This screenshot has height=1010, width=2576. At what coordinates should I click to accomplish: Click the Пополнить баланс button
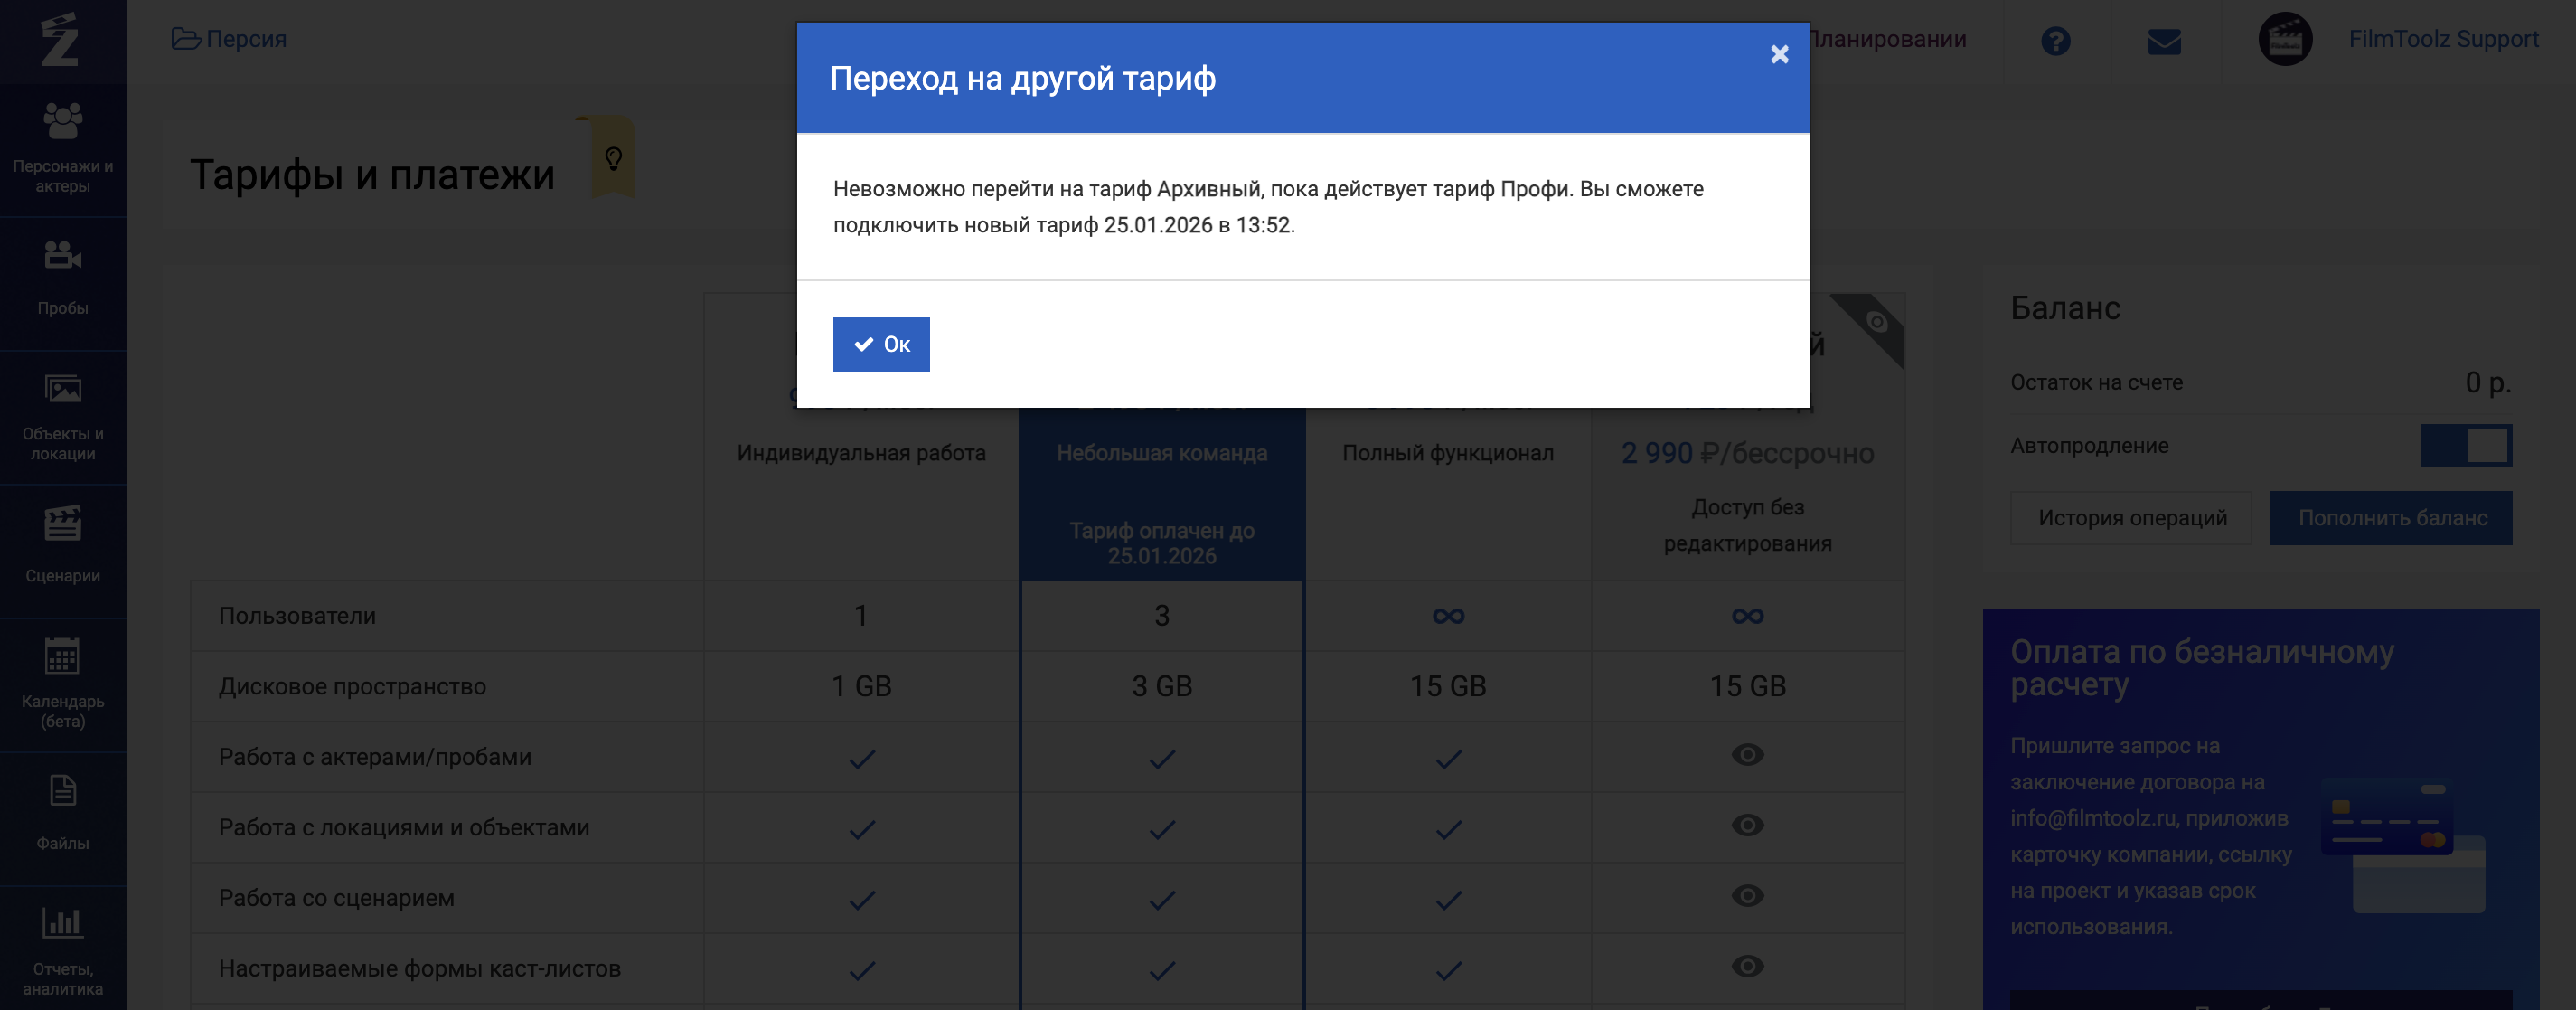coord(2391,518)
